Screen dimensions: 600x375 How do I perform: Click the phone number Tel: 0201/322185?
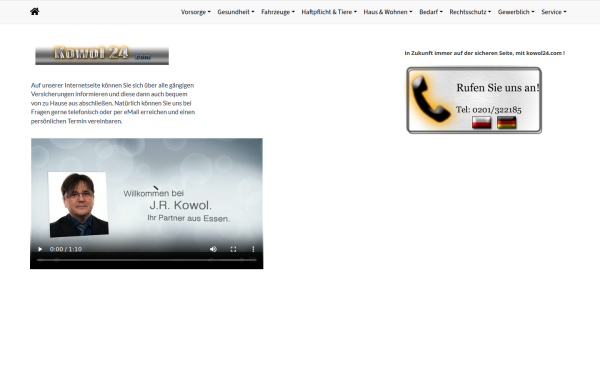[488, 110]
